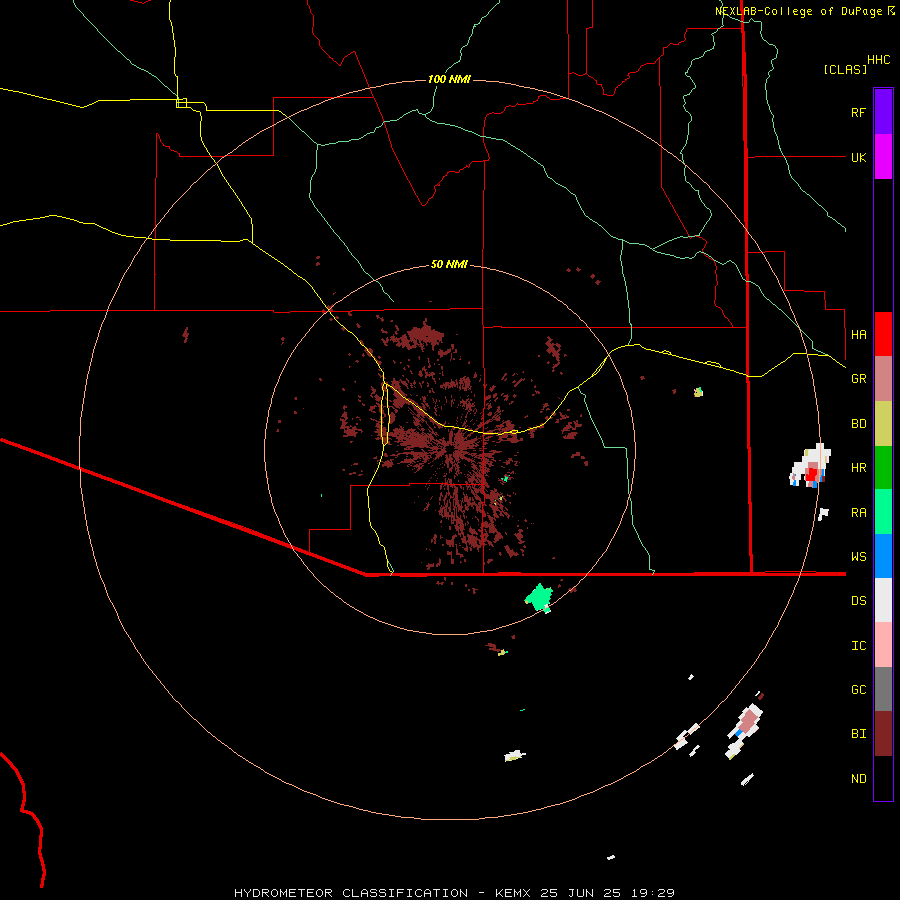Click the purple RF legend color swatch
900x900 pixels.
(883, 112)
